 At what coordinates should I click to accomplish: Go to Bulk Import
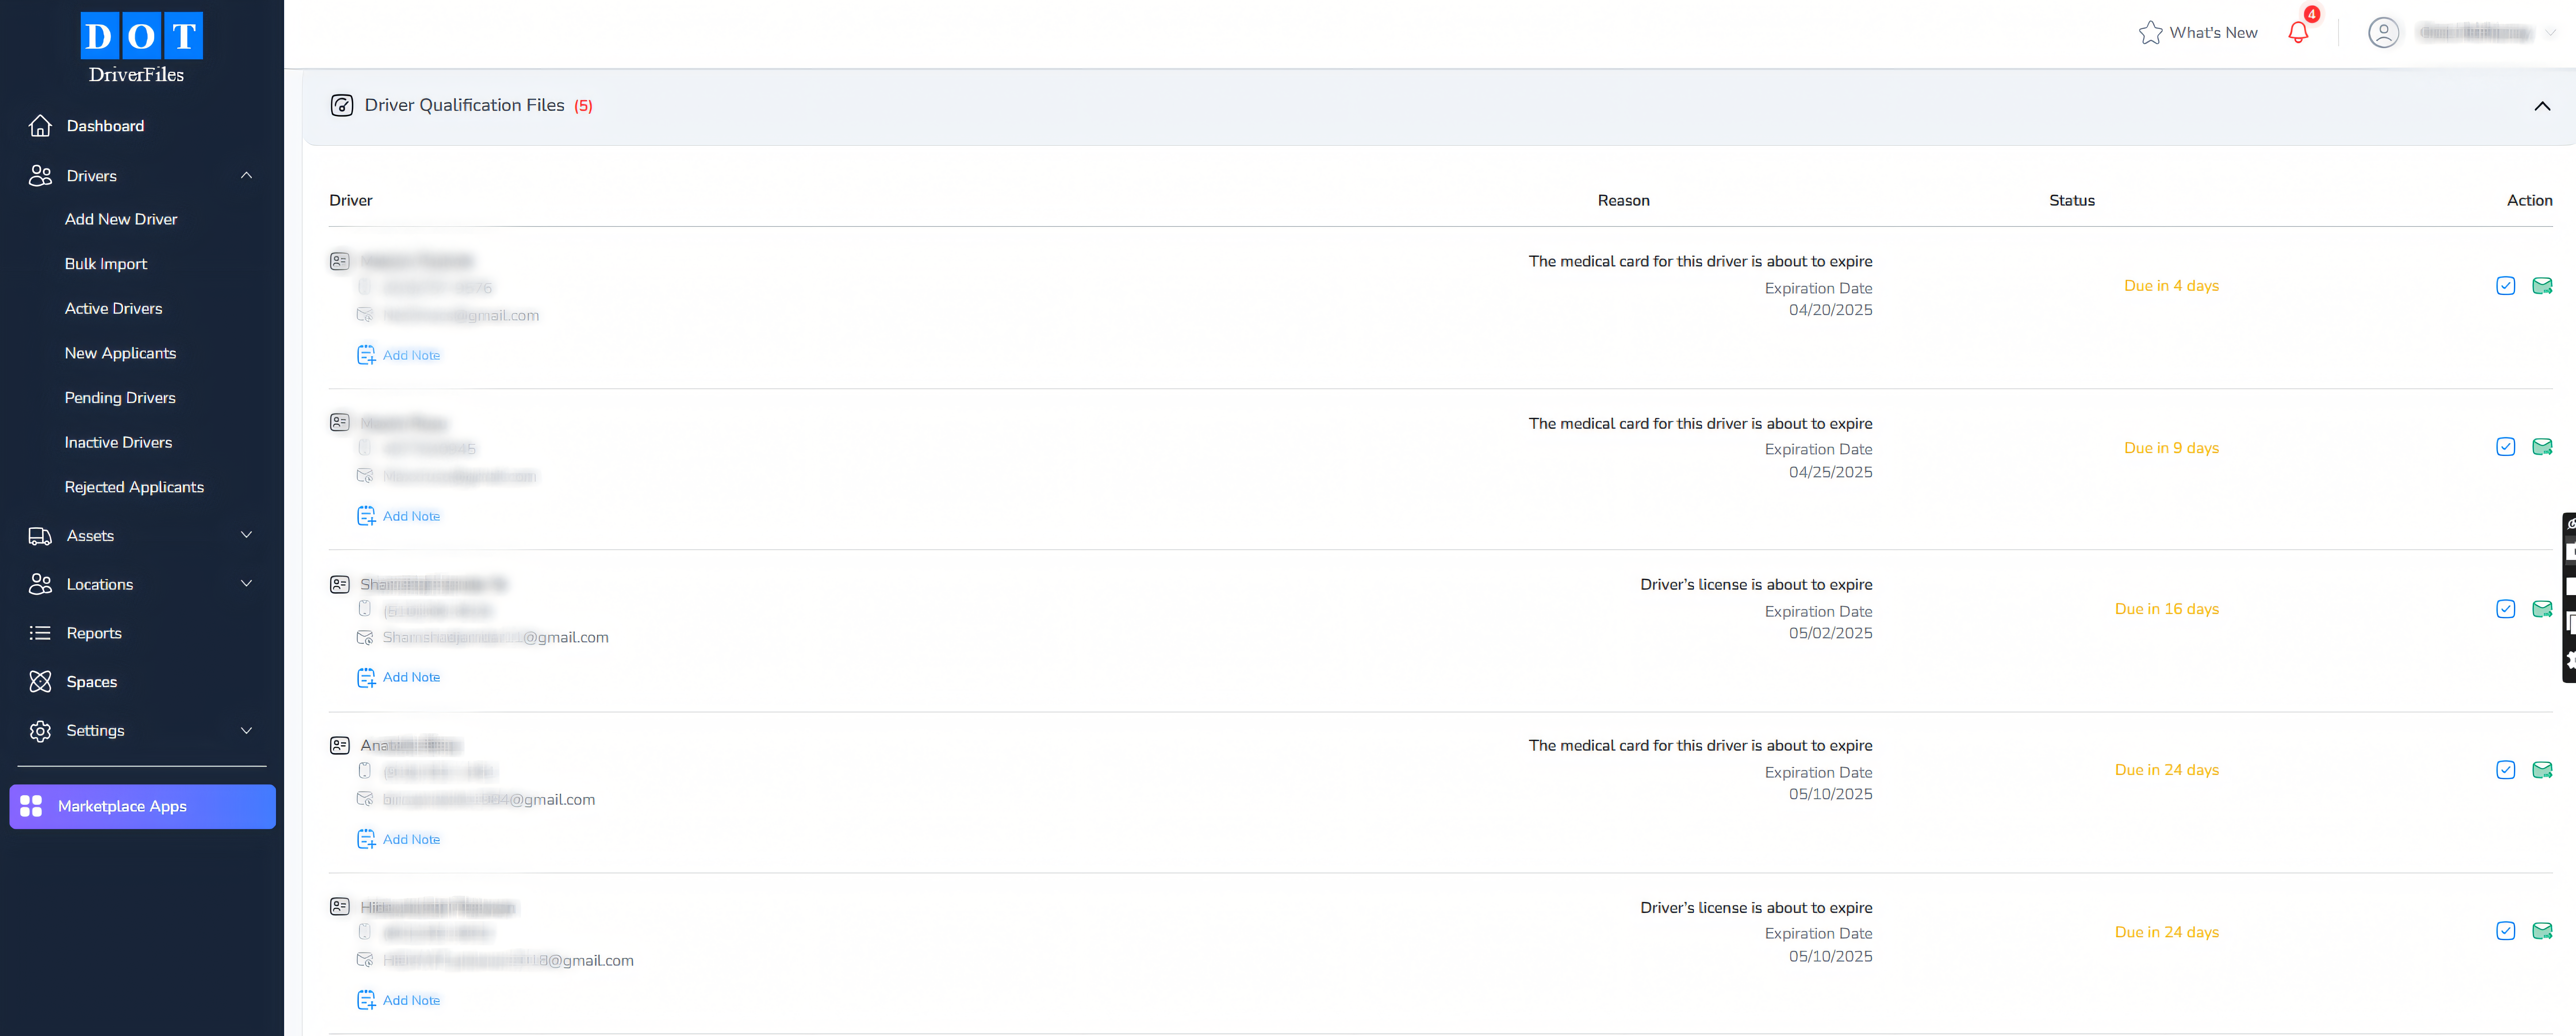(x=106, y=264)
